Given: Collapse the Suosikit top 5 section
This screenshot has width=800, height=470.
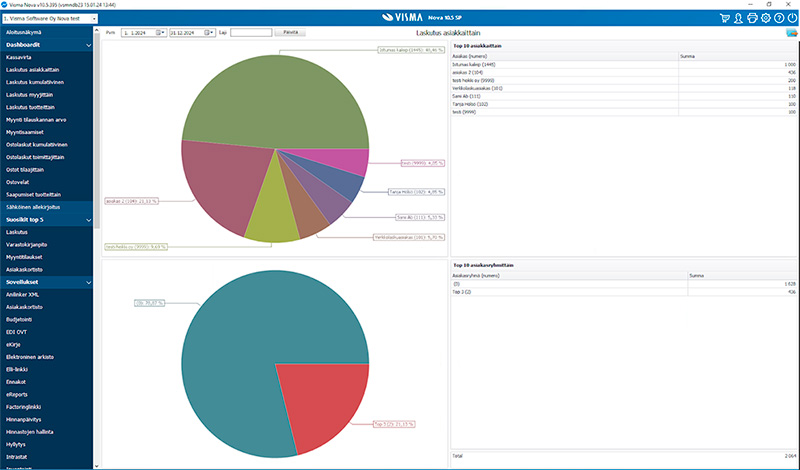Looking at the screenshot, I should coord(88,220).
